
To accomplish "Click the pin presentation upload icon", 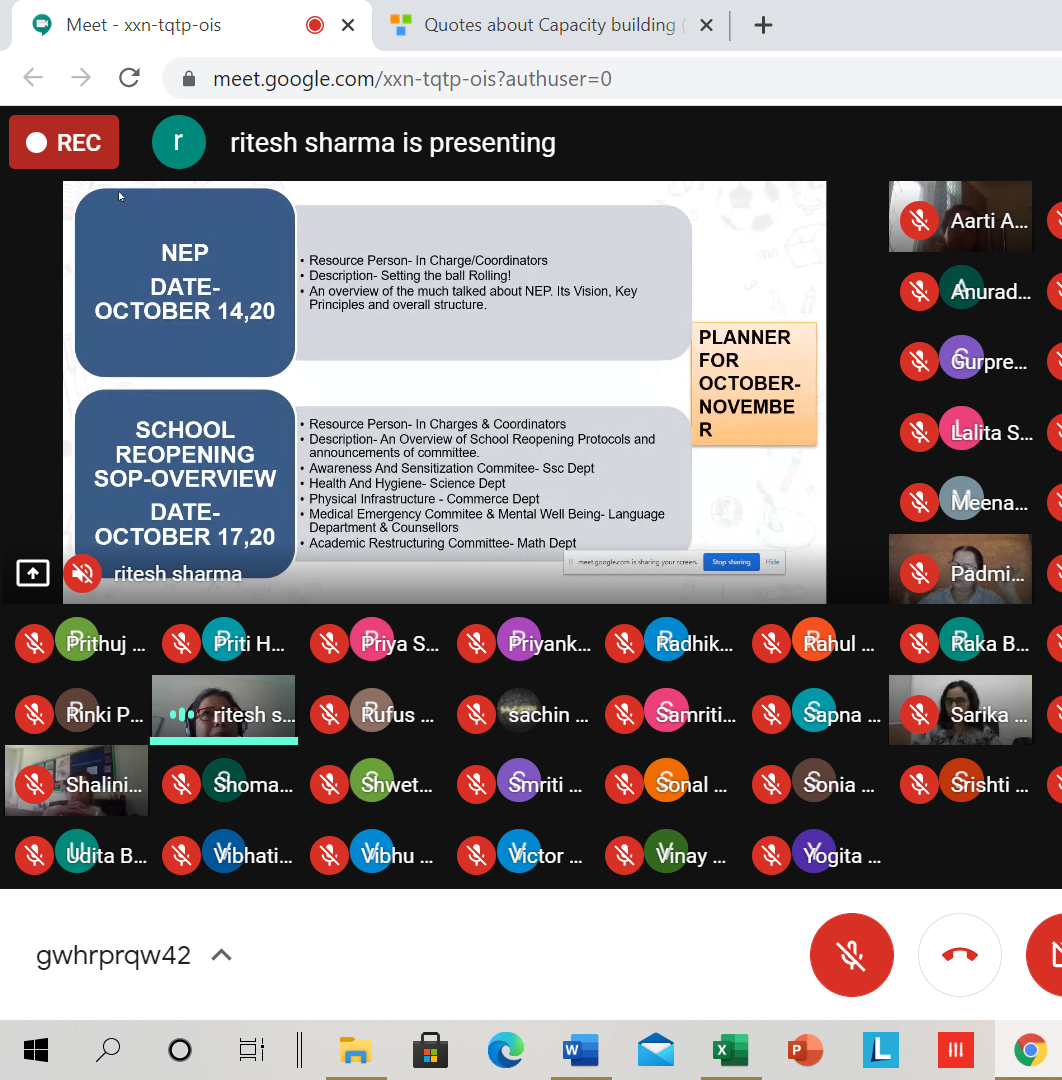I will (x=33, y=573).
